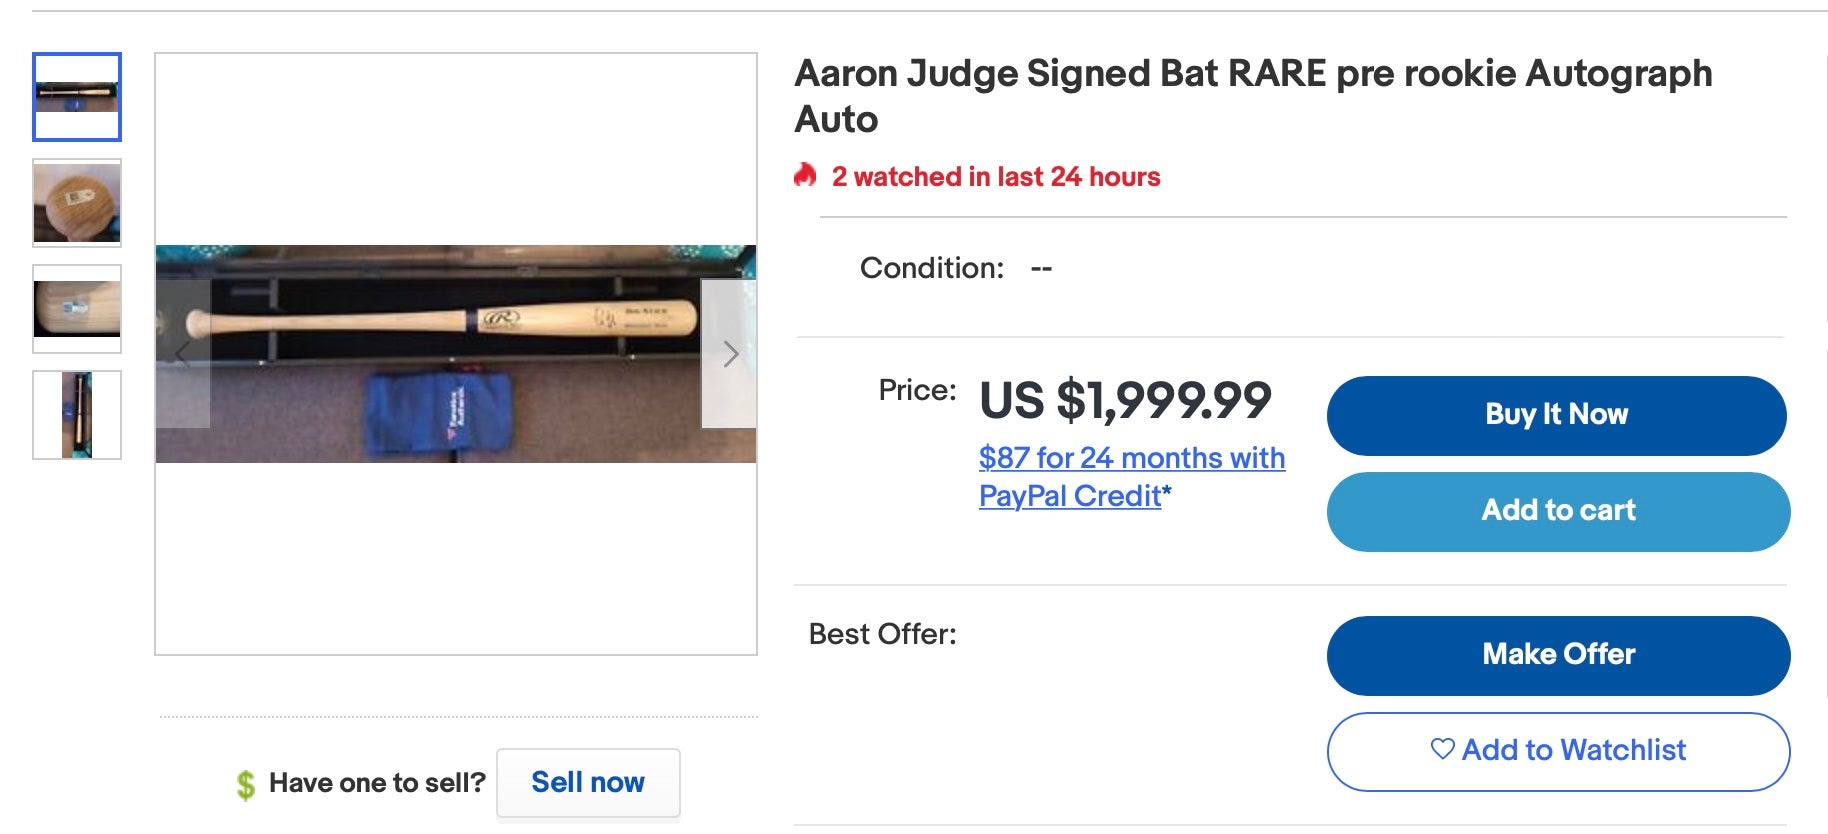
Task: Click the green dollar sign icon
Action: coord(246,784)
